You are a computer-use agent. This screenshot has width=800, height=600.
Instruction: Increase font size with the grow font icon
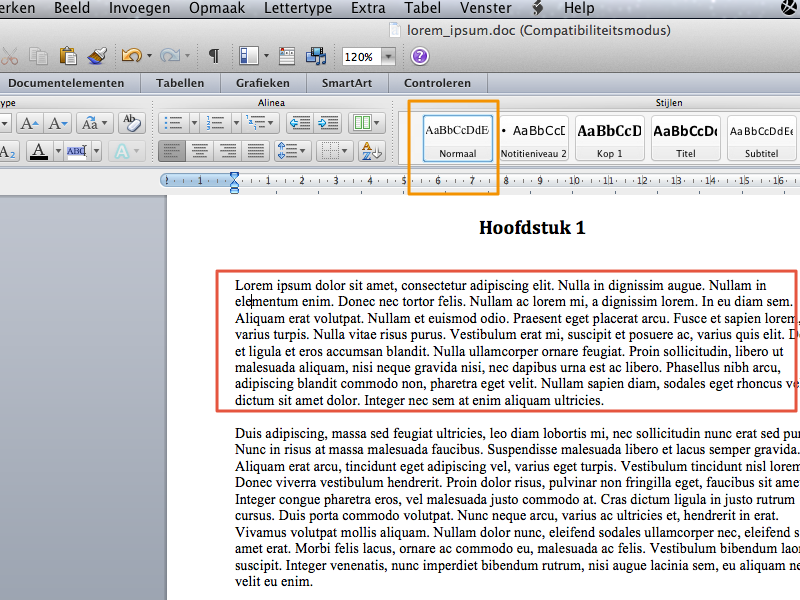[x=29, y=123]
